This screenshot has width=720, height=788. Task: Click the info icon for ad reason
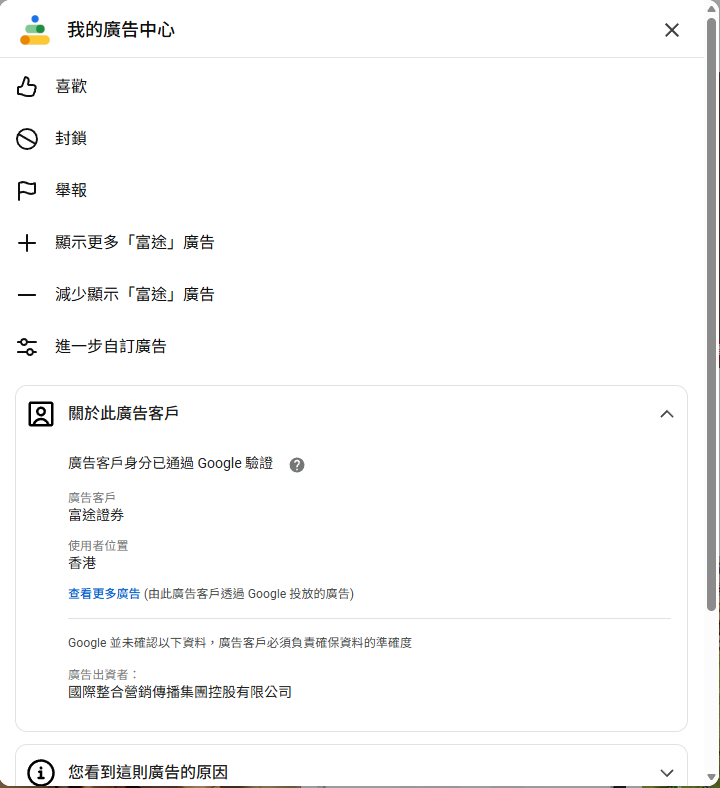pyautogui.click(x=41, y=772)
